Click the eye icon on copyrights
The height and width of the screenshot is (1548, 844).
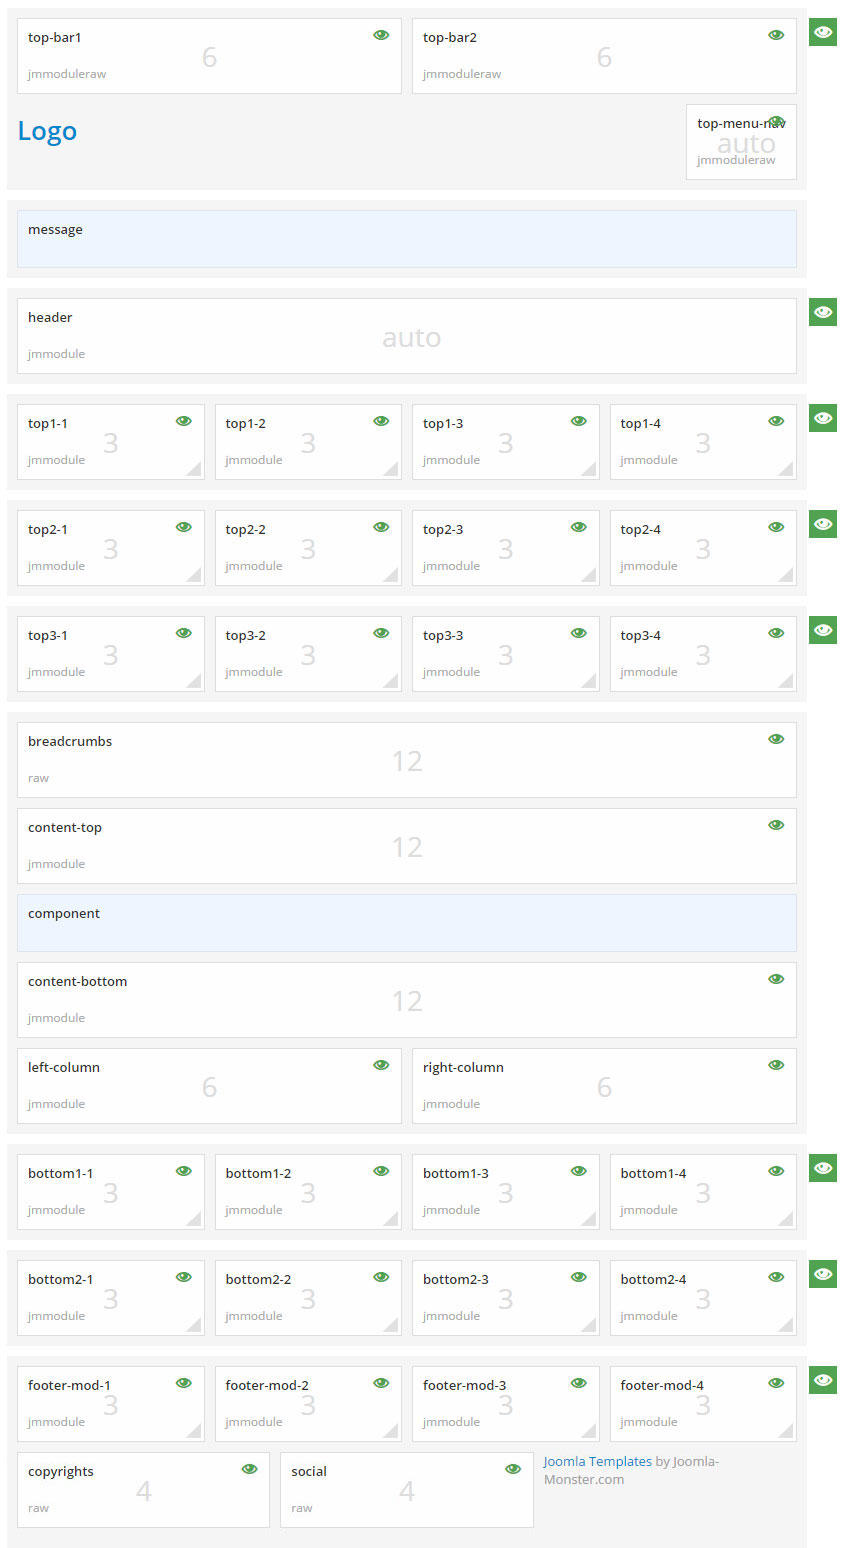(249, 1469)
